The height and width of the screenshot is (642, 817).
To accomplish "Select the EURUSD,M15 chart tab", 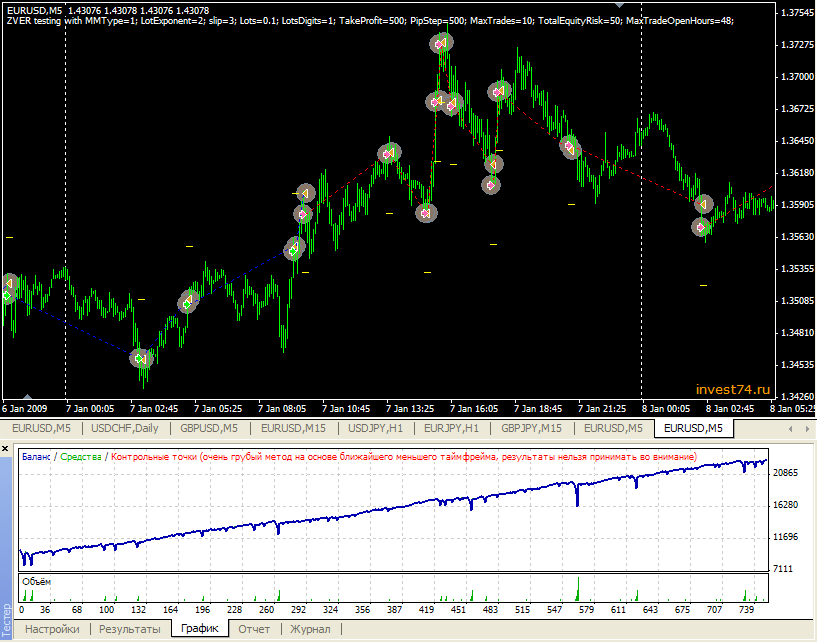I will [293, 428].
